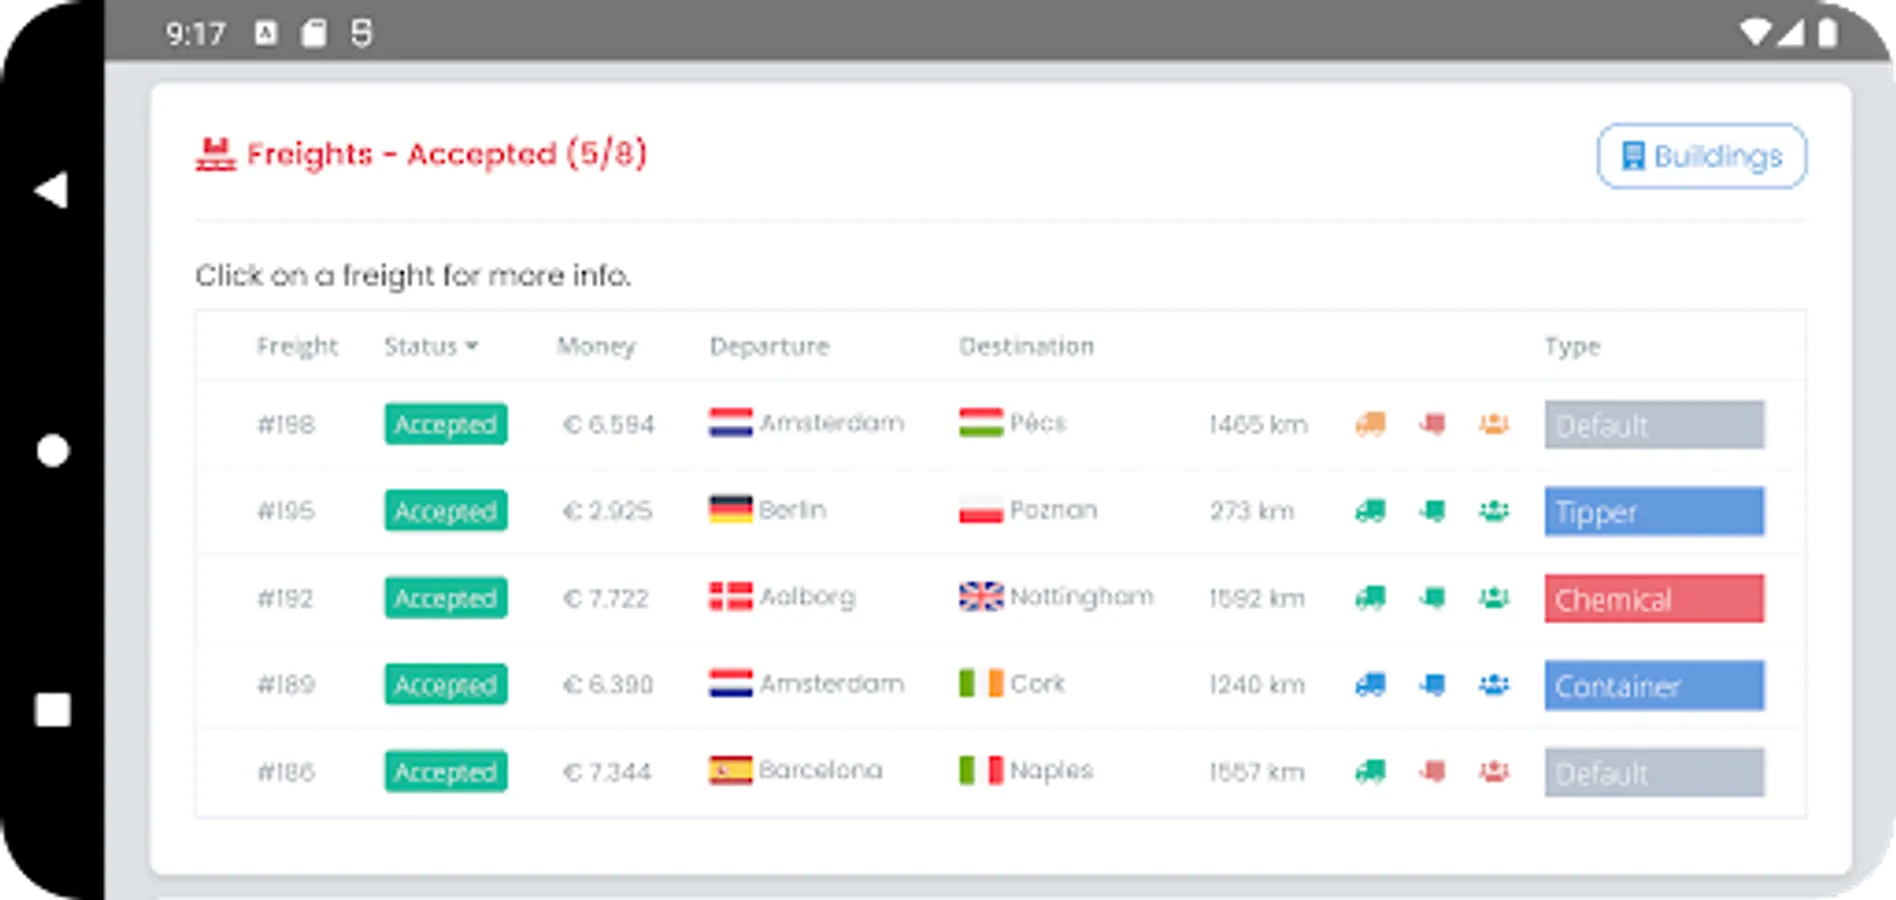Tap the red crew icon for freight #186
Image resolution: width=1896 pixels, height=900 pixels.
[x=1493, y=771]
